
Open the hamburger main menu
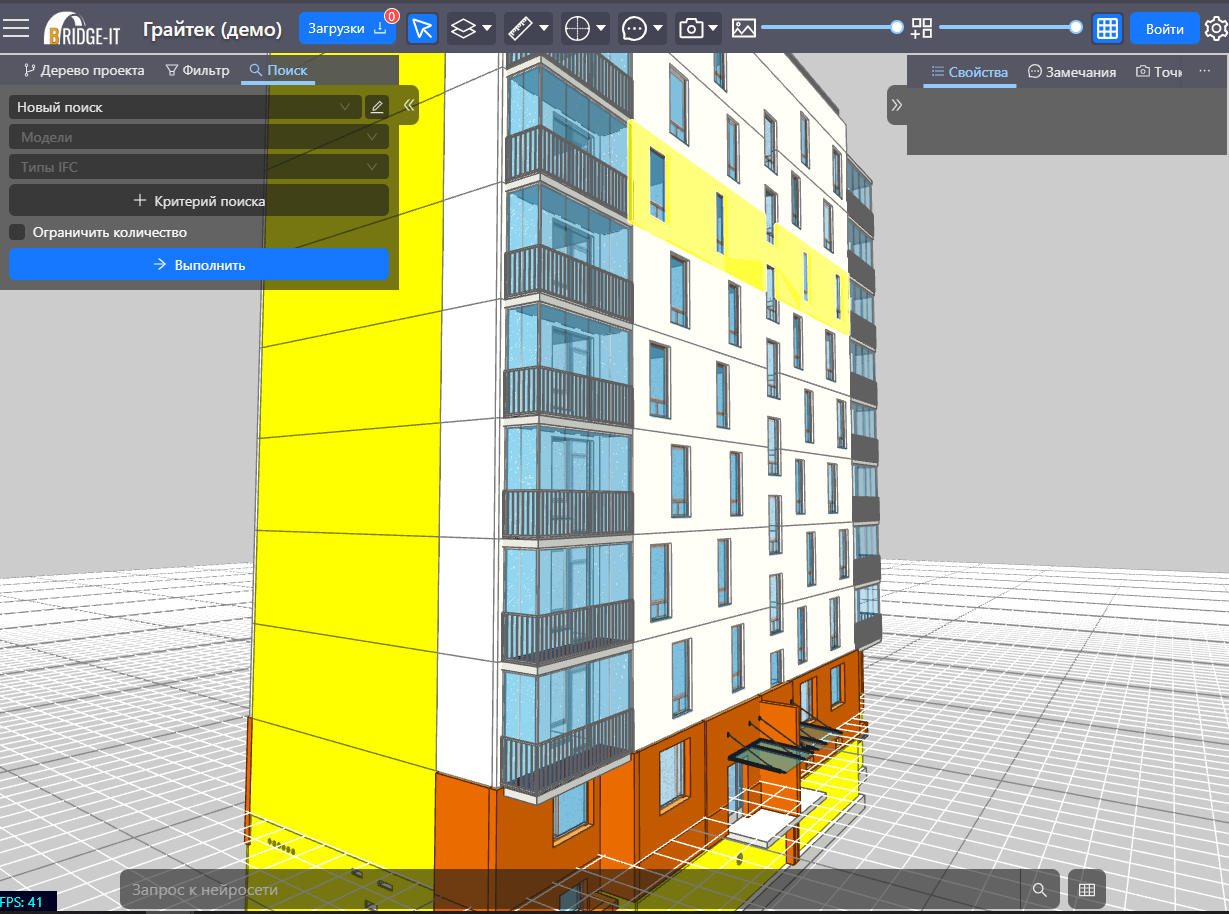16,28
